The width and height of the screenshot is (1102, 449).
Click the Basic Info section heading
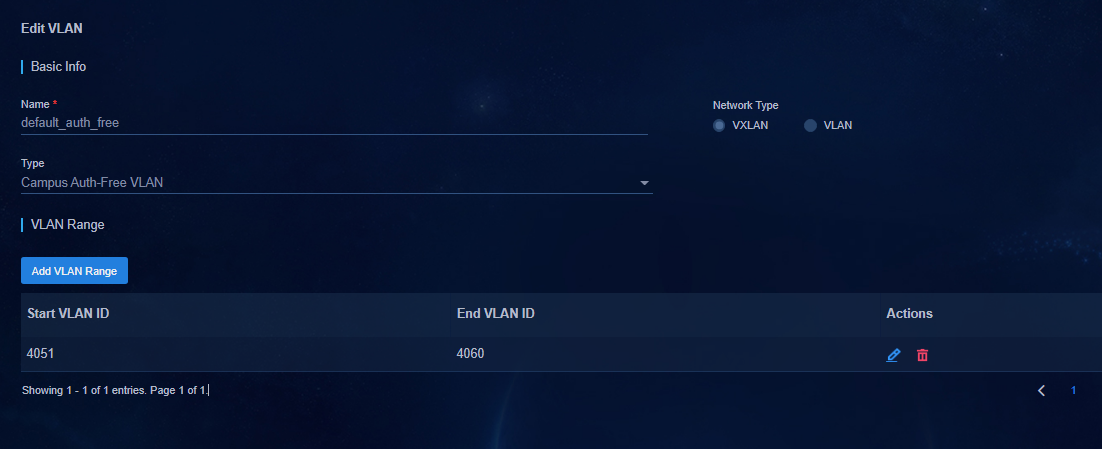[58, 67]
